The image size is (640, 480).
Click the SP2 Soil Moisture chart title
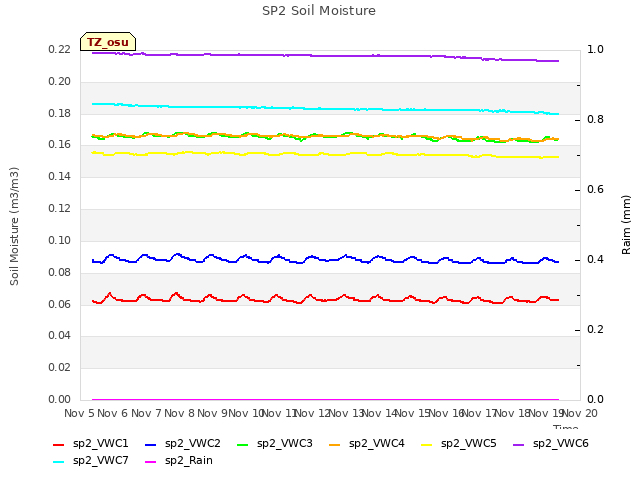point(319,11)
